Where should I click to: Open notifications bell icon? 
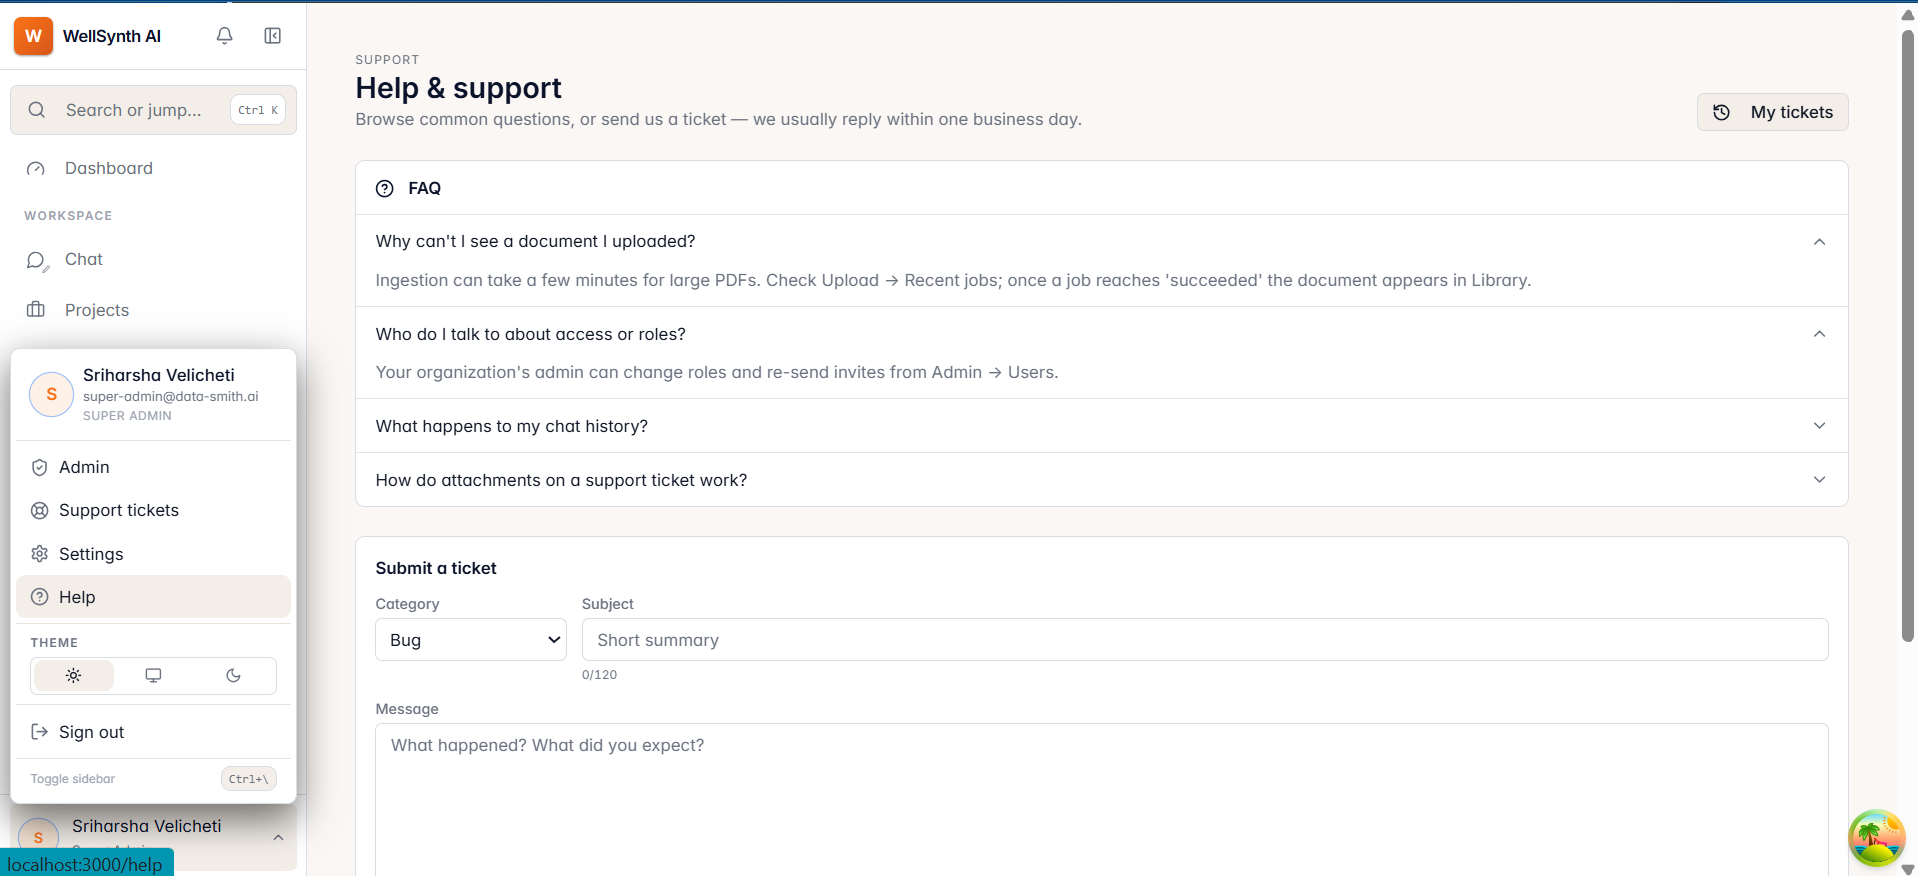(225, 36)
